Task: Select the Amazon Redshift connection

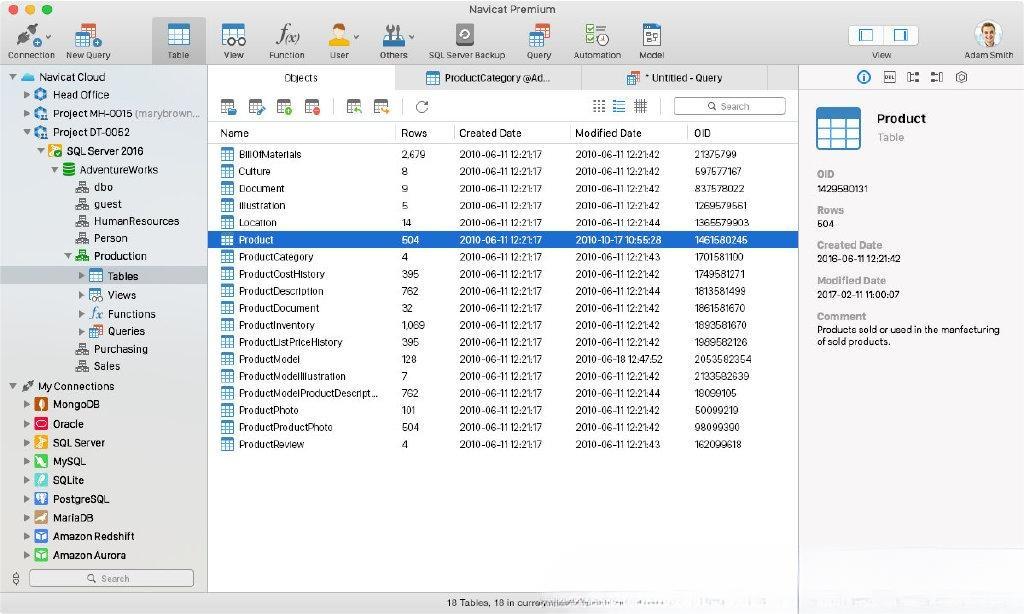Action: click(93, 536)
